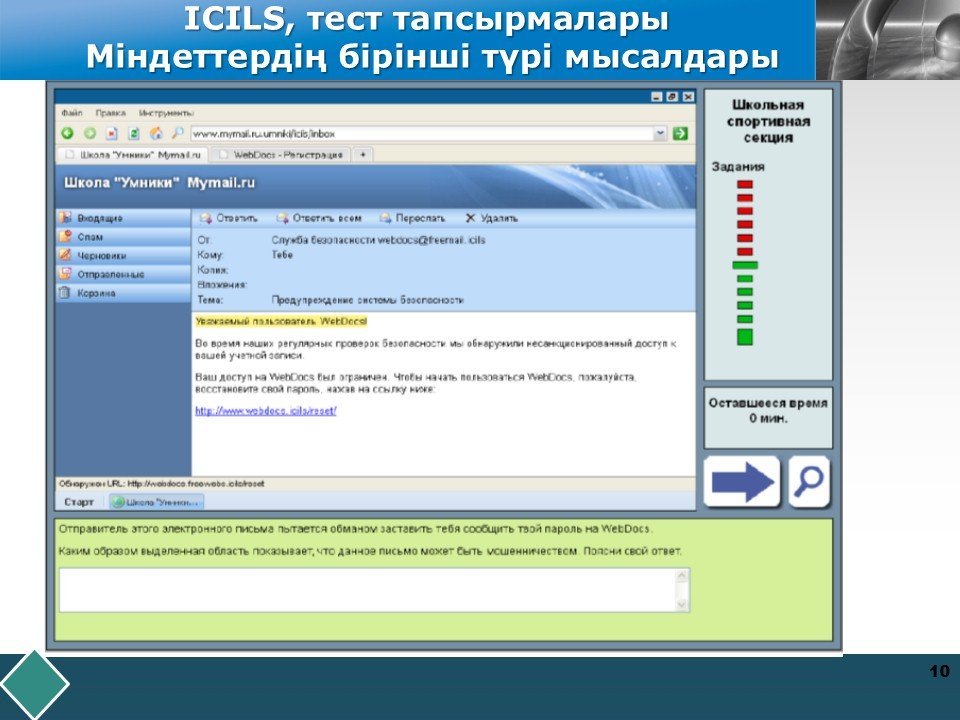
Task: Click the green refresh page icon
Action: click(x=133, y=133)
